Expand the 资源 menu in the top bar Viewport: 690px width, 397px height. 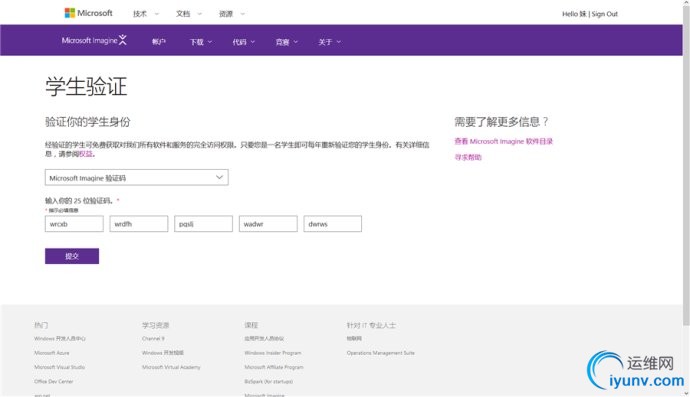click(232, 14)
